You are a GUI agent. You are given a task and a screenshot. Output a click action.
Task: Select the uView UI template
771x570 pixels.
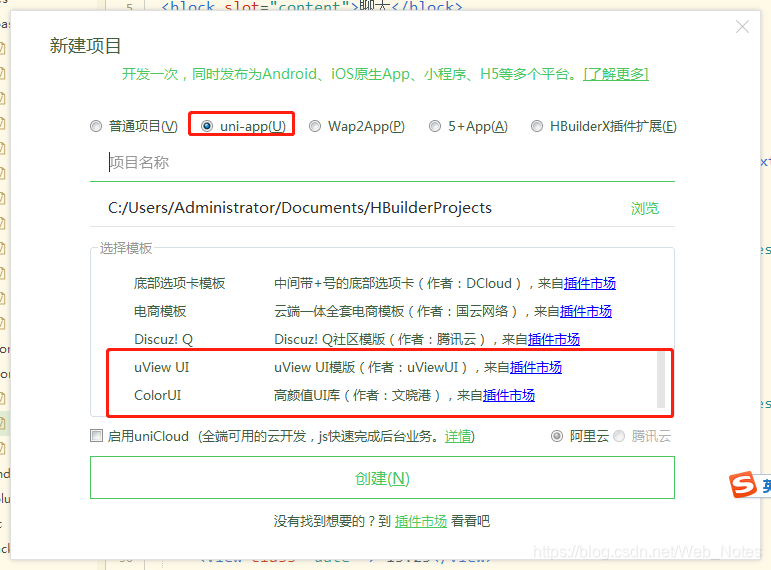point(161,367)
